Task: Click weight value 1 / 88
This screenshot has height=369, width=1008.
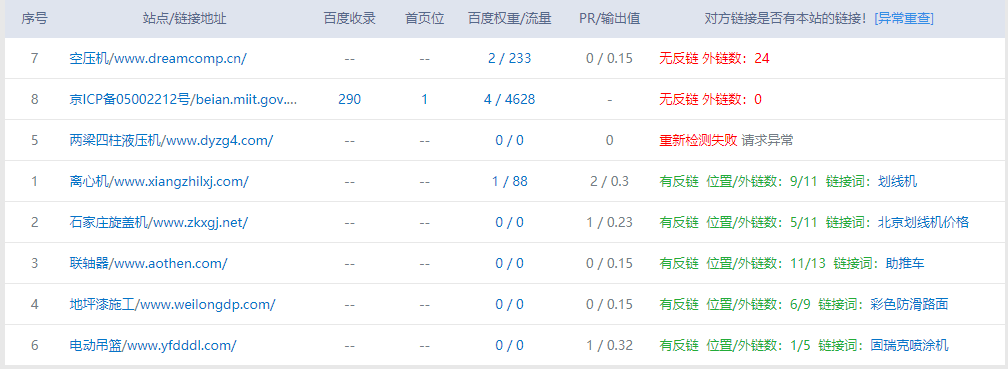Action: (509, 181)
